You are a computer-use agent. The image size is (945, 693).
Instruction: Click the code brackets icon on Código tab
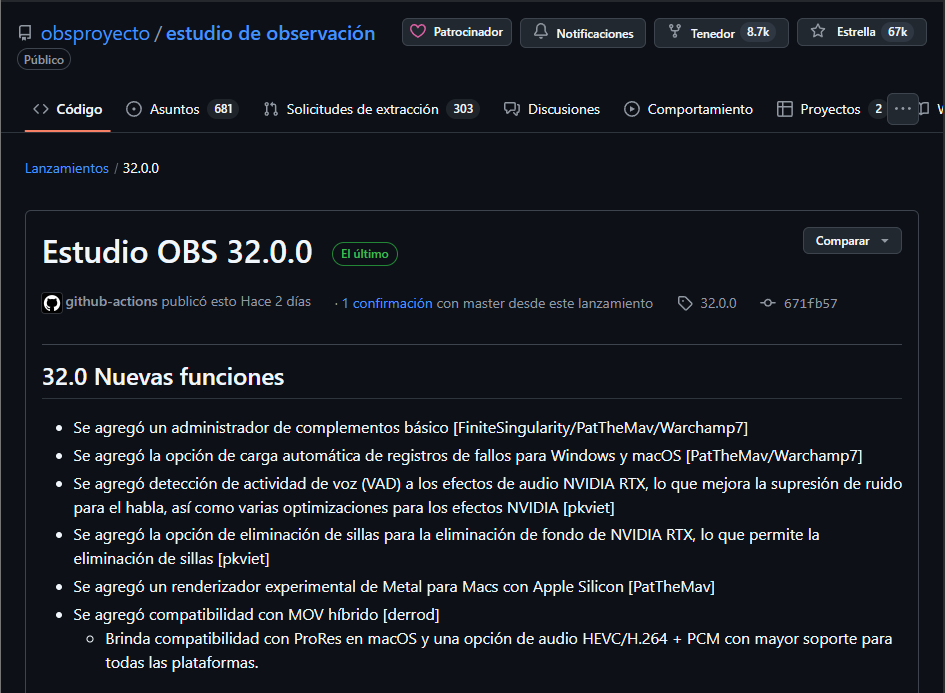[41, 109]
